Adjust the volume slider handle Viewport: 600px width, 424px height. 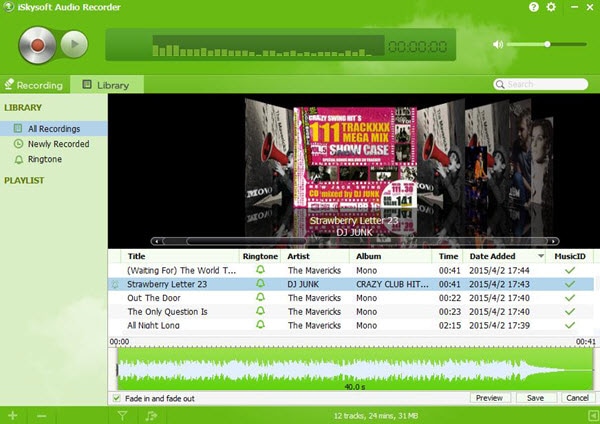(547, 44)
